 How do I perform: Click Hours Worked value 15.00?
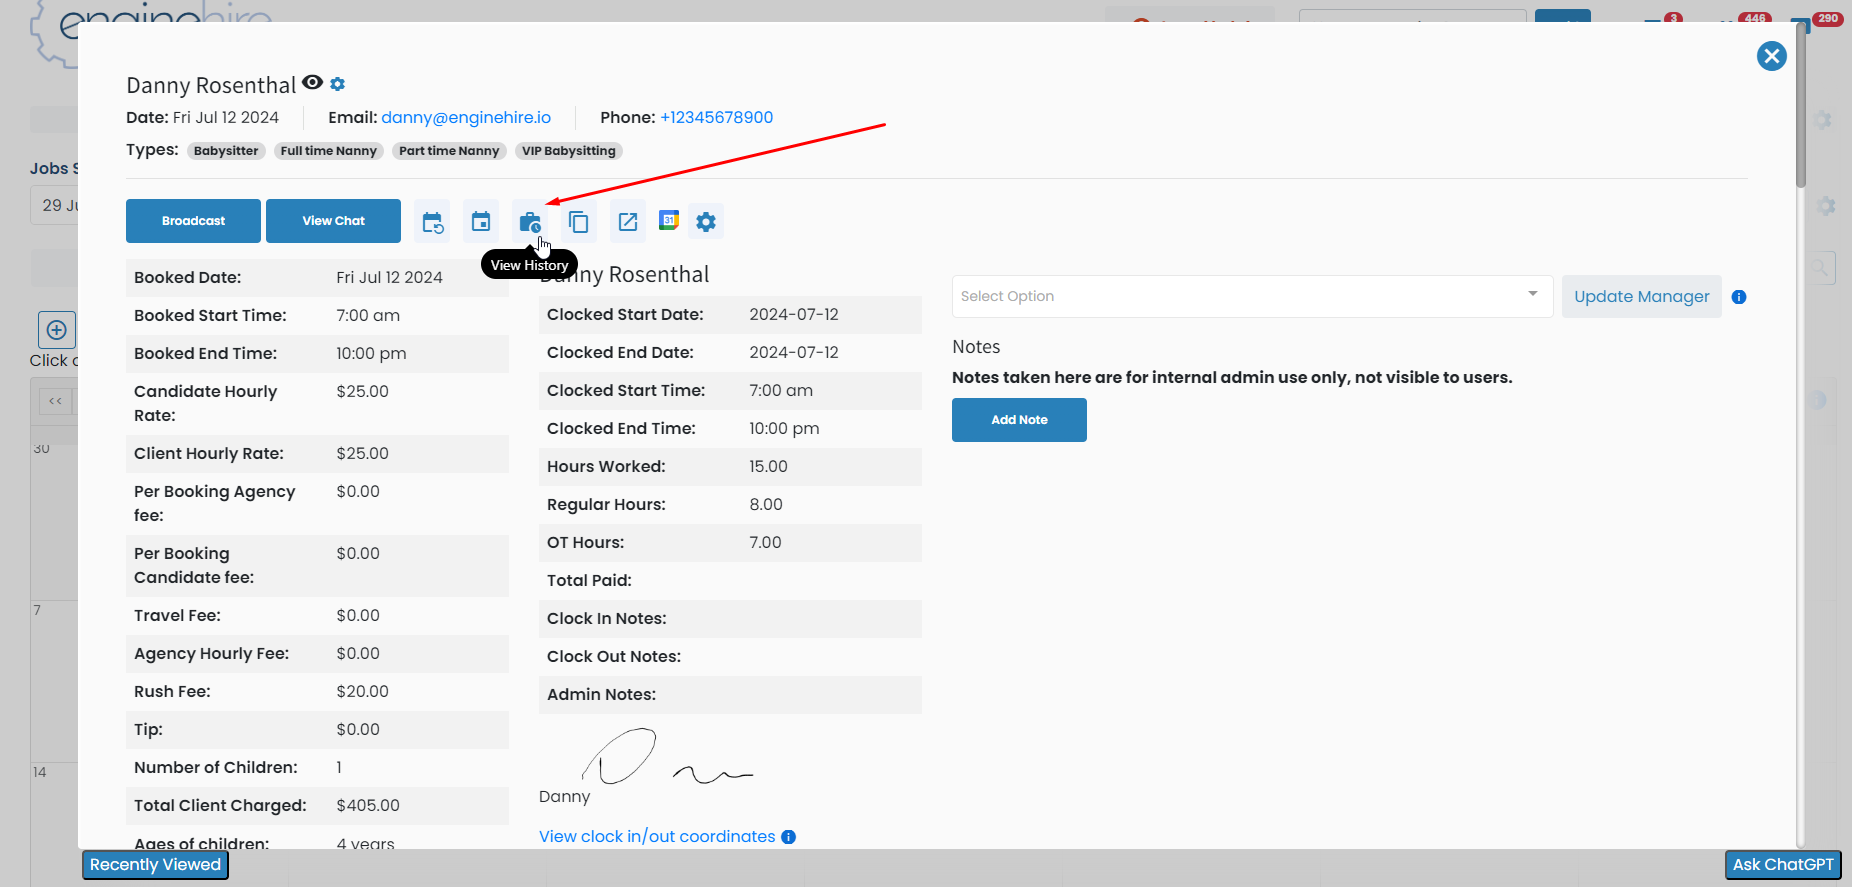click(768, 467)
